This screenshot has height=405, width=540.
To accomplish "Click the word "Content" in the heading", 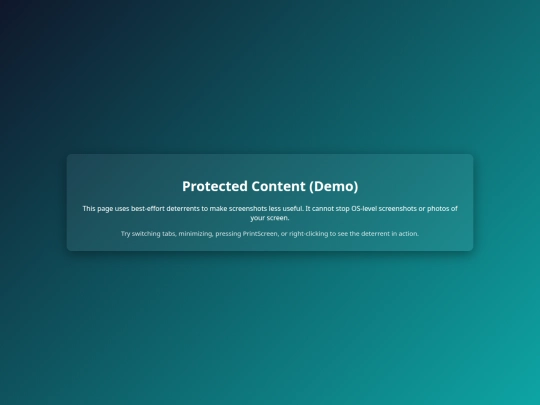I will (278, 186).
